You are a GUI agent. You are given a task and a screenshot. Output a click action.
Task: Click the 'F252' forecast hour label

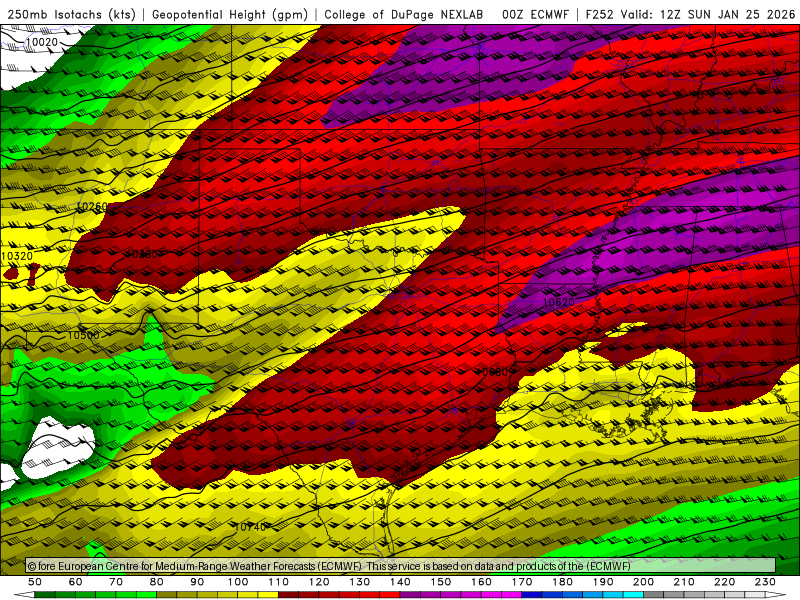[x=599, y=15]
